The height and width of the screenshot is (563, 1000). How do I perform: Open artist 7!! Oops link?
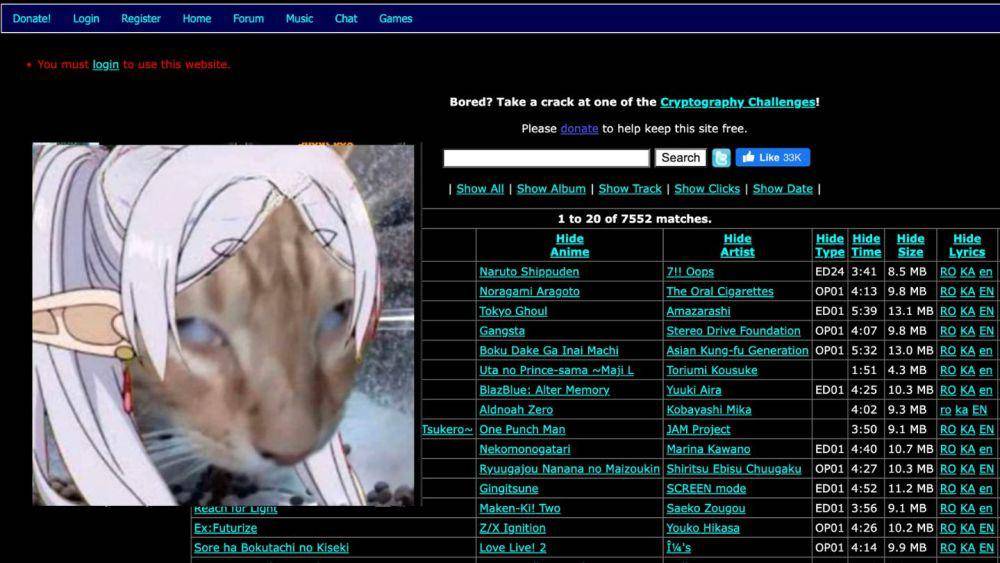click(x=690, y=272)
